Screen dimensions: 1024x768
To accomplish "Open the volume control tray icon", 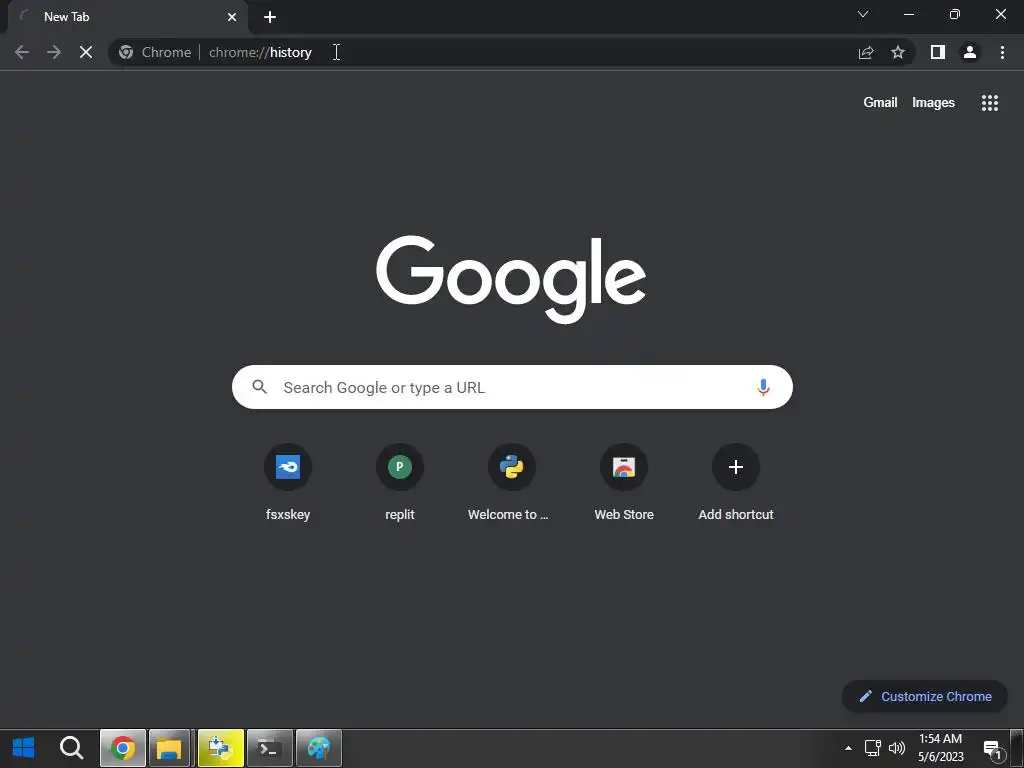I will pos(897,748).
